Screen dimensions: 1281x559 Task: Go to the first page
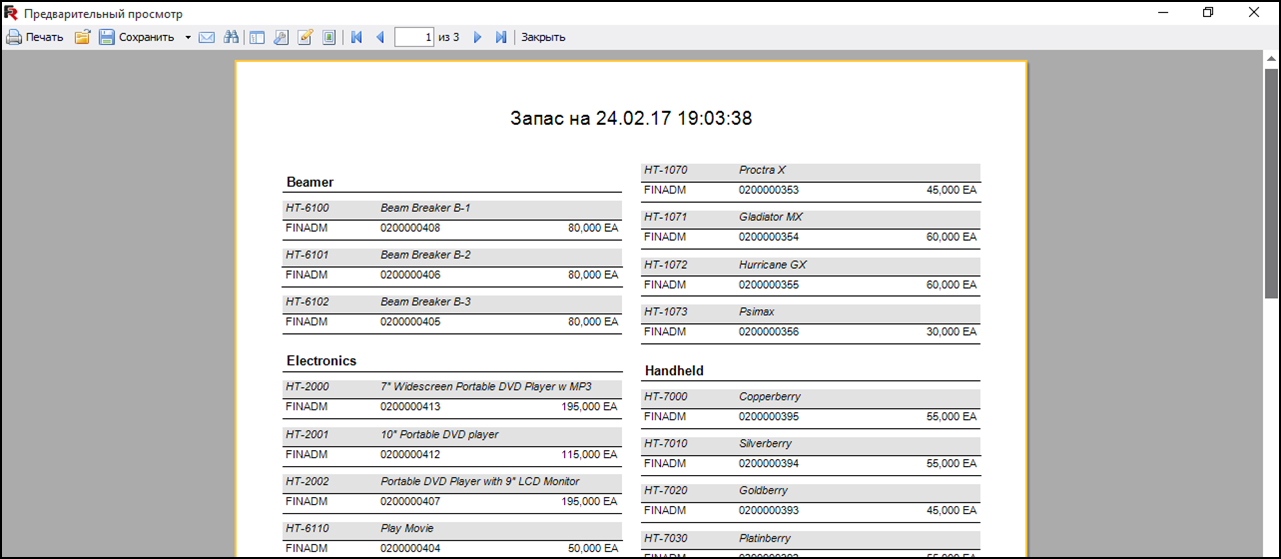356,37
